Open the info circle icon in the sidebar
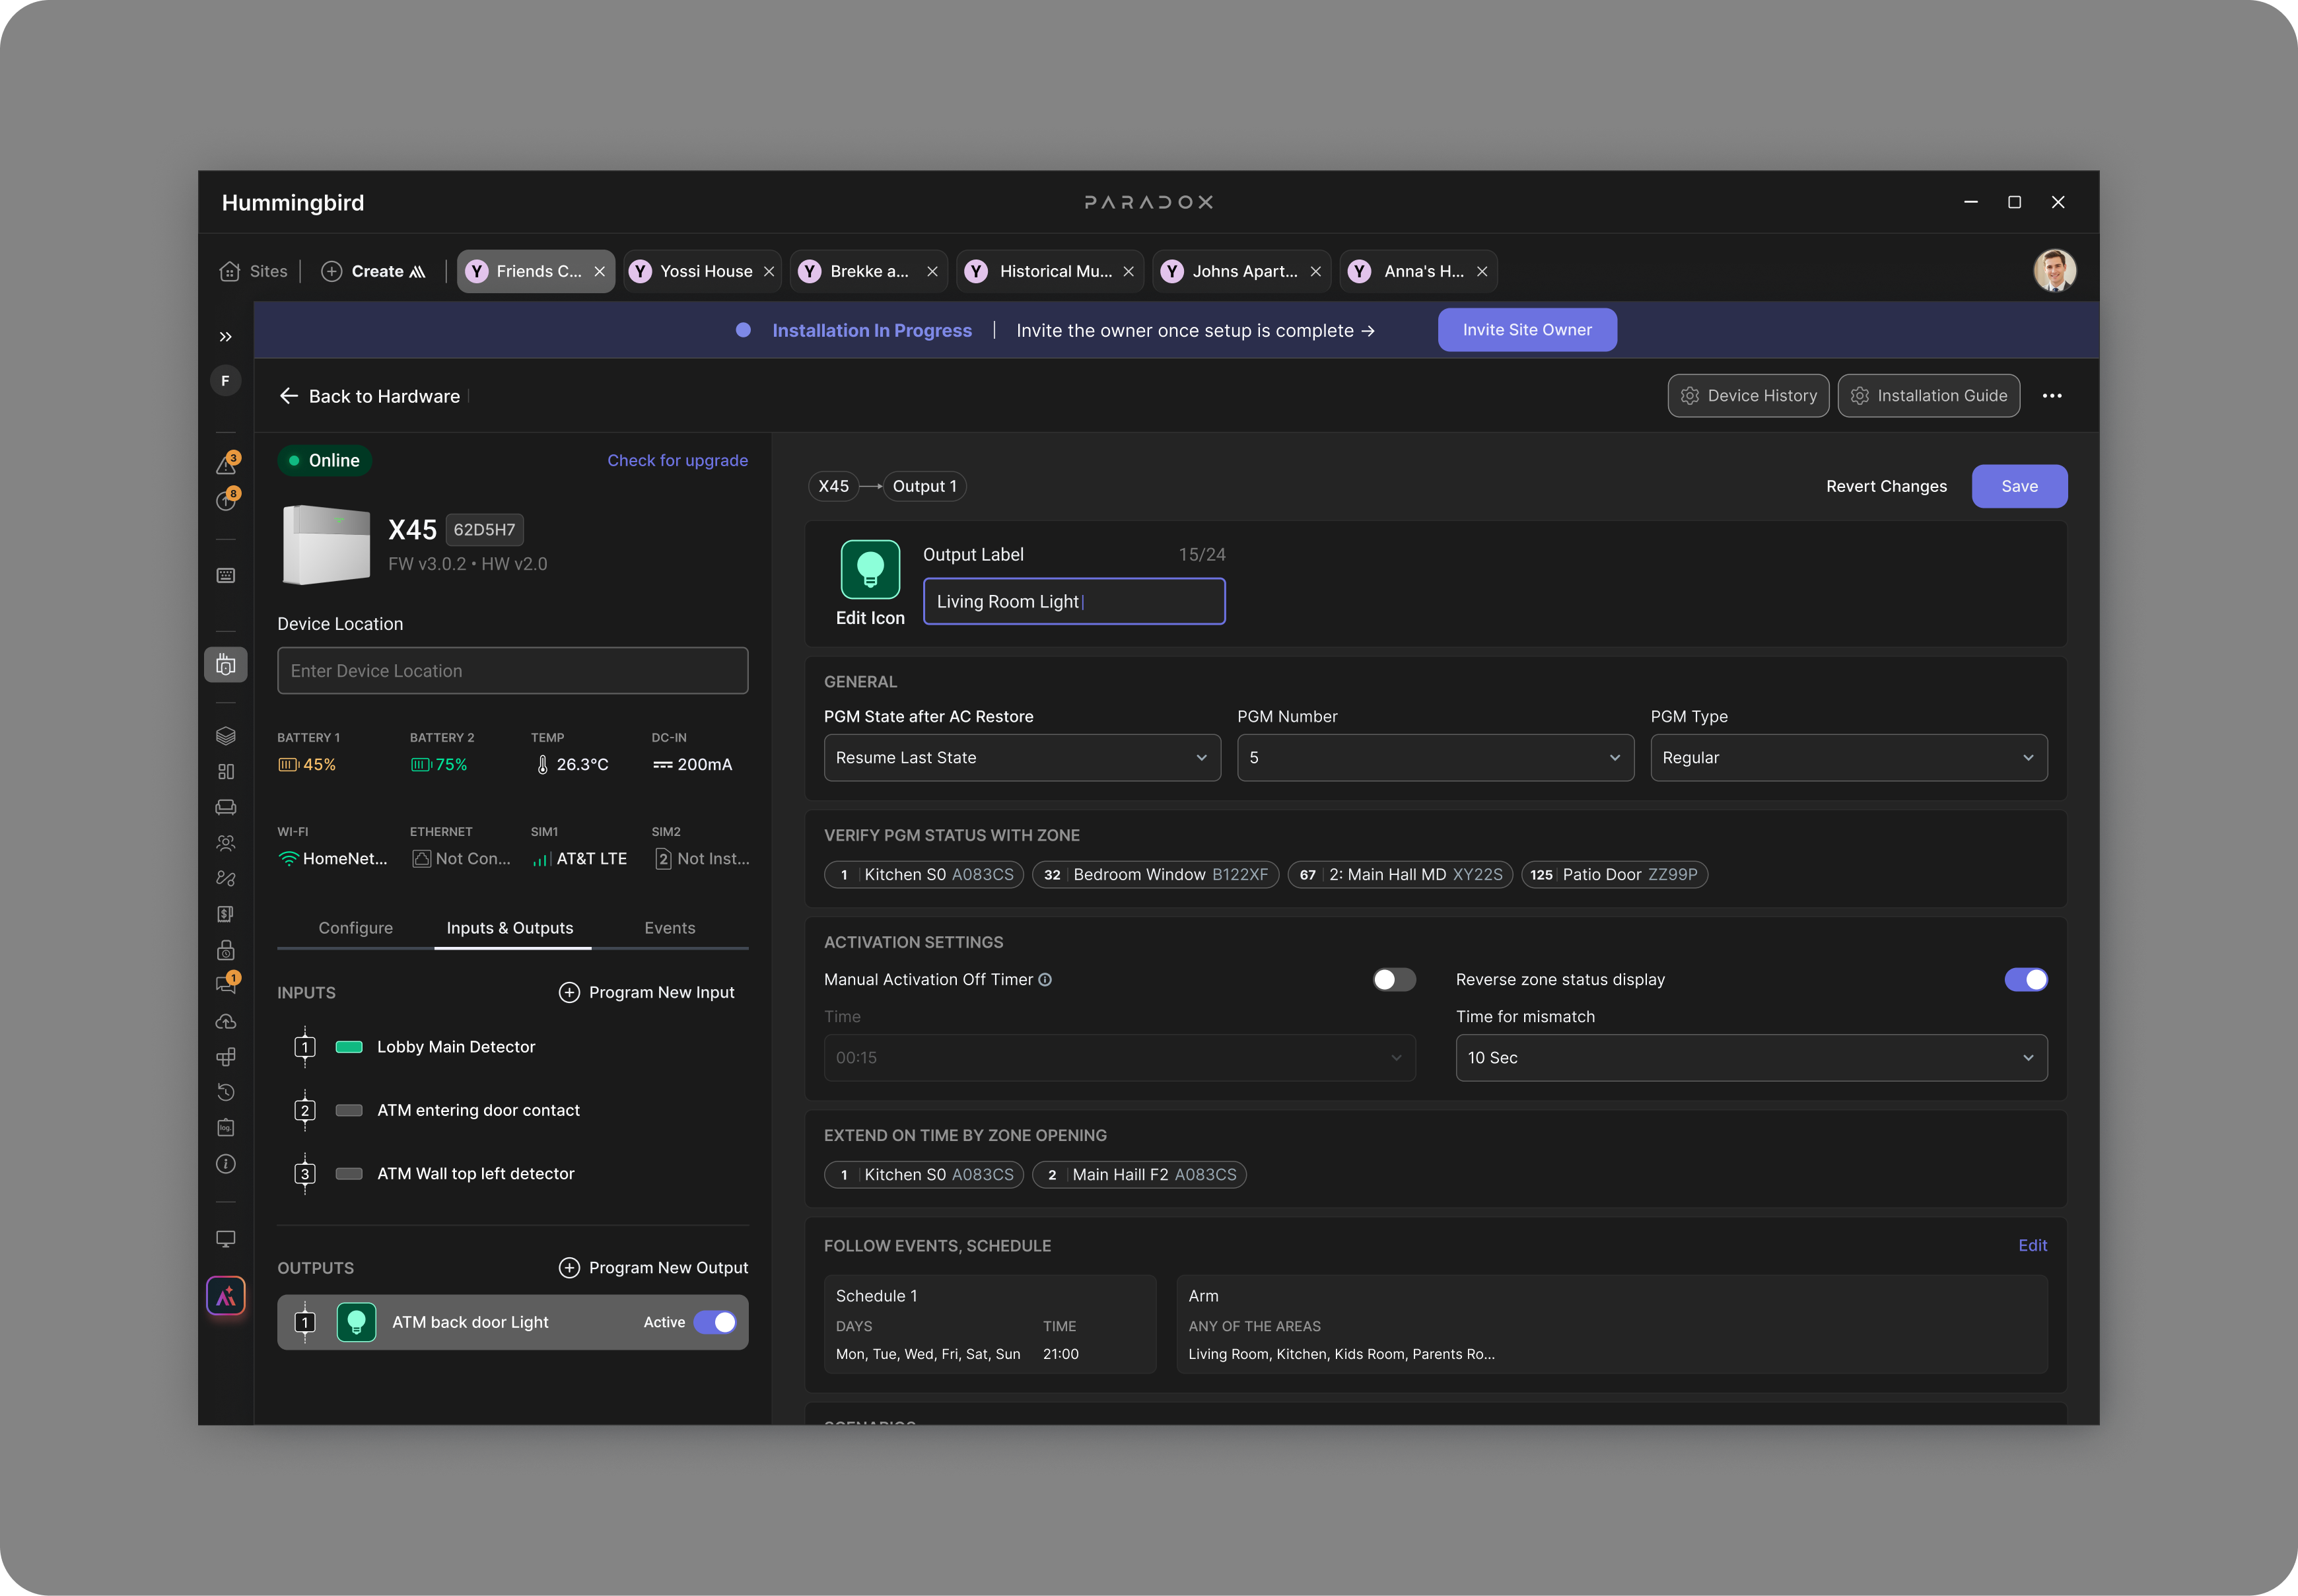The width and height of the screenshot is (2298, 1596). point(226,1164)
